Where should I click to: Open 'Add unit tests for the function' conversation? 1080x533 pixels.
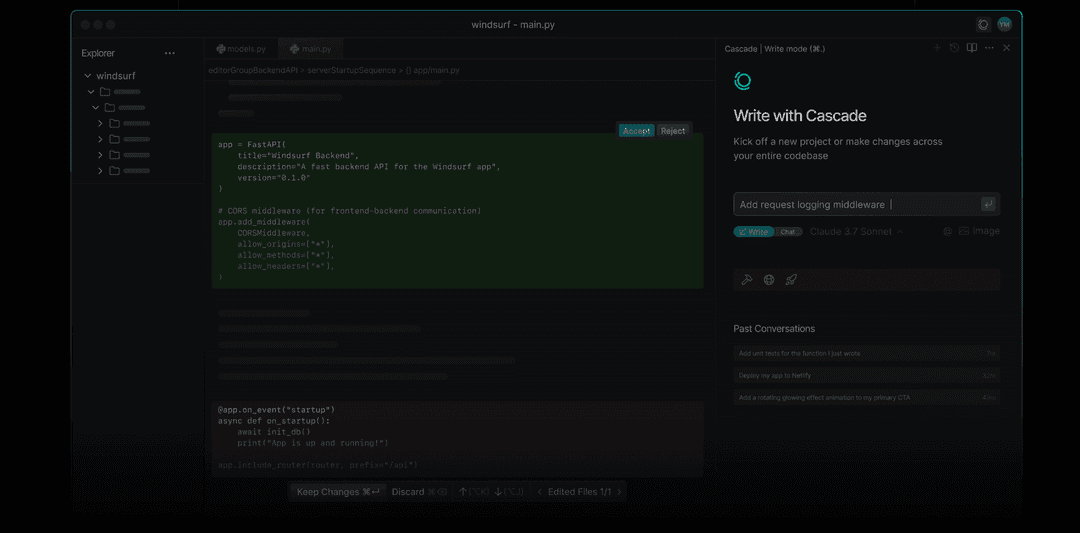pos(866,353)
